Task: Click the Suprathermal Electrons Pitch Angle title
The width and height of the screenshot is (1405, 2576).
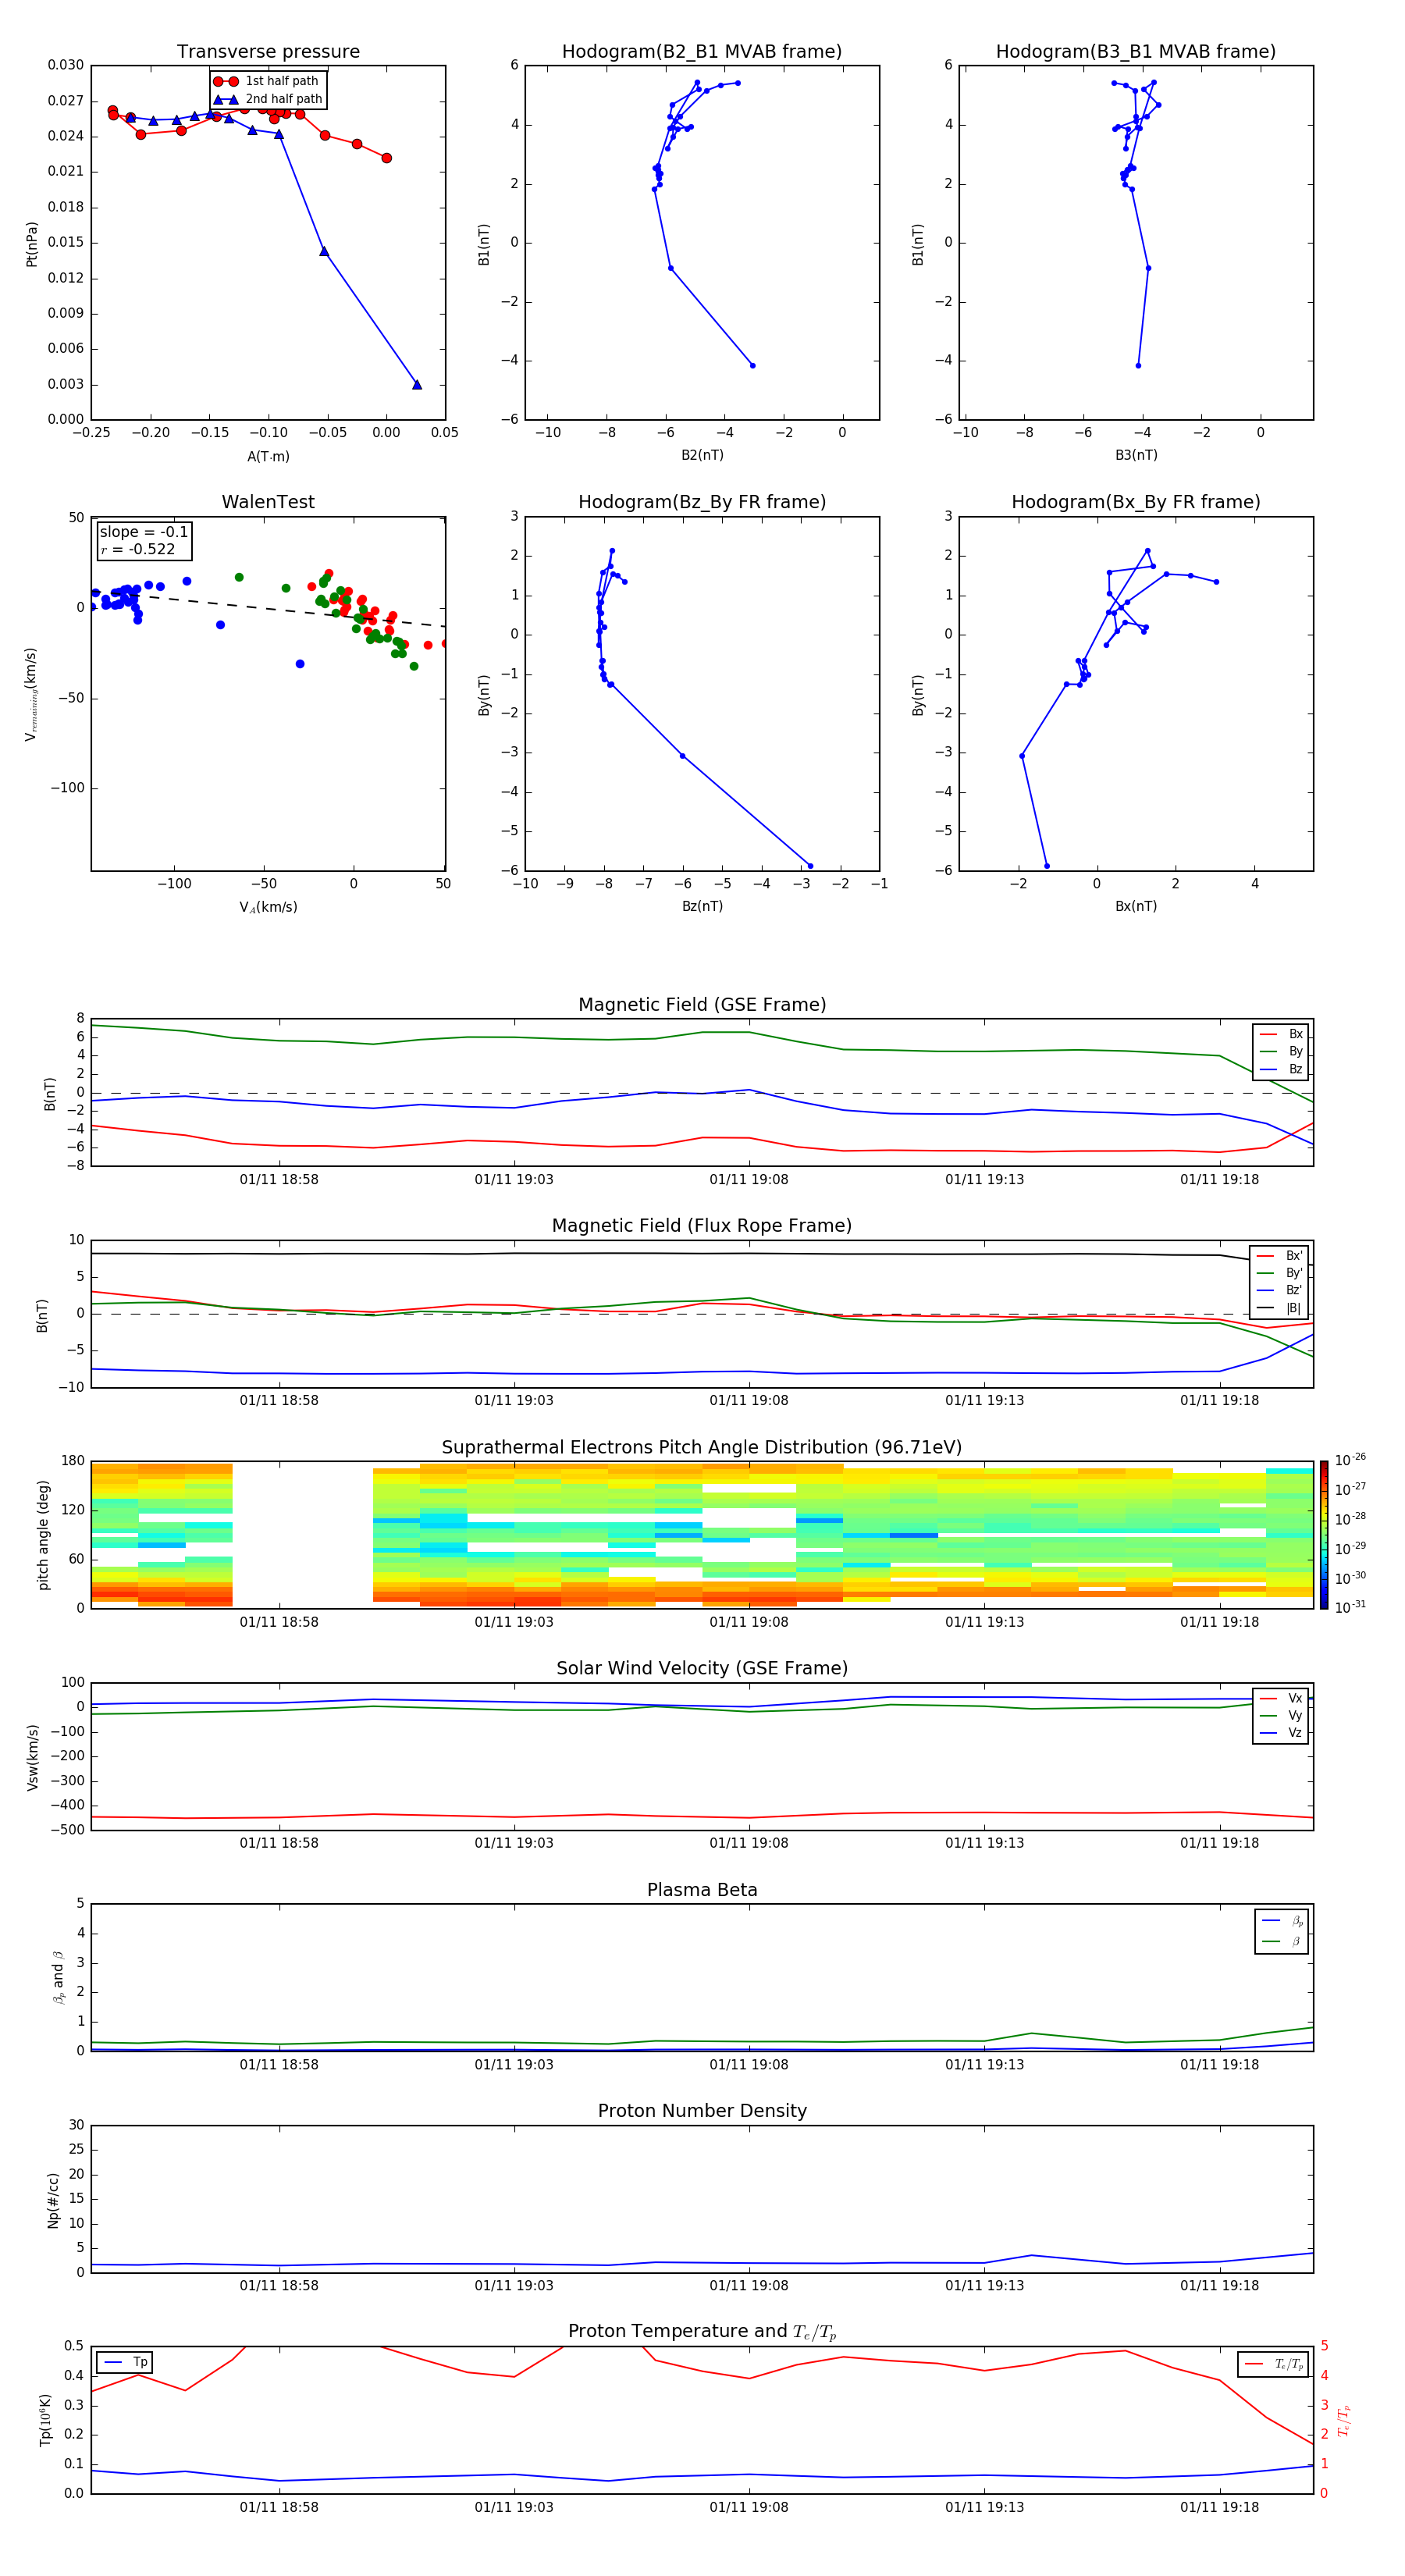Action: pyautogui.click(x=702, y=1448)
